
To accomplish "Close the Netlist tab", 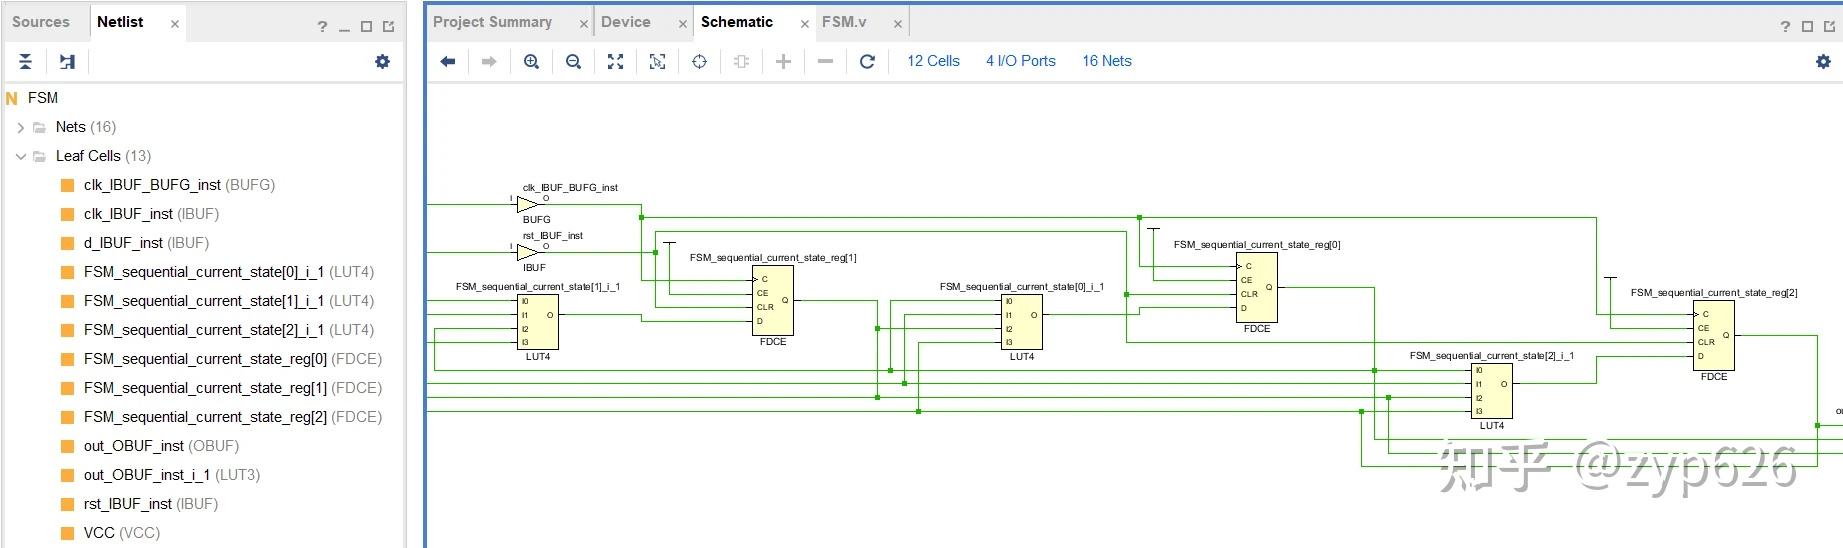I will 175,24.
